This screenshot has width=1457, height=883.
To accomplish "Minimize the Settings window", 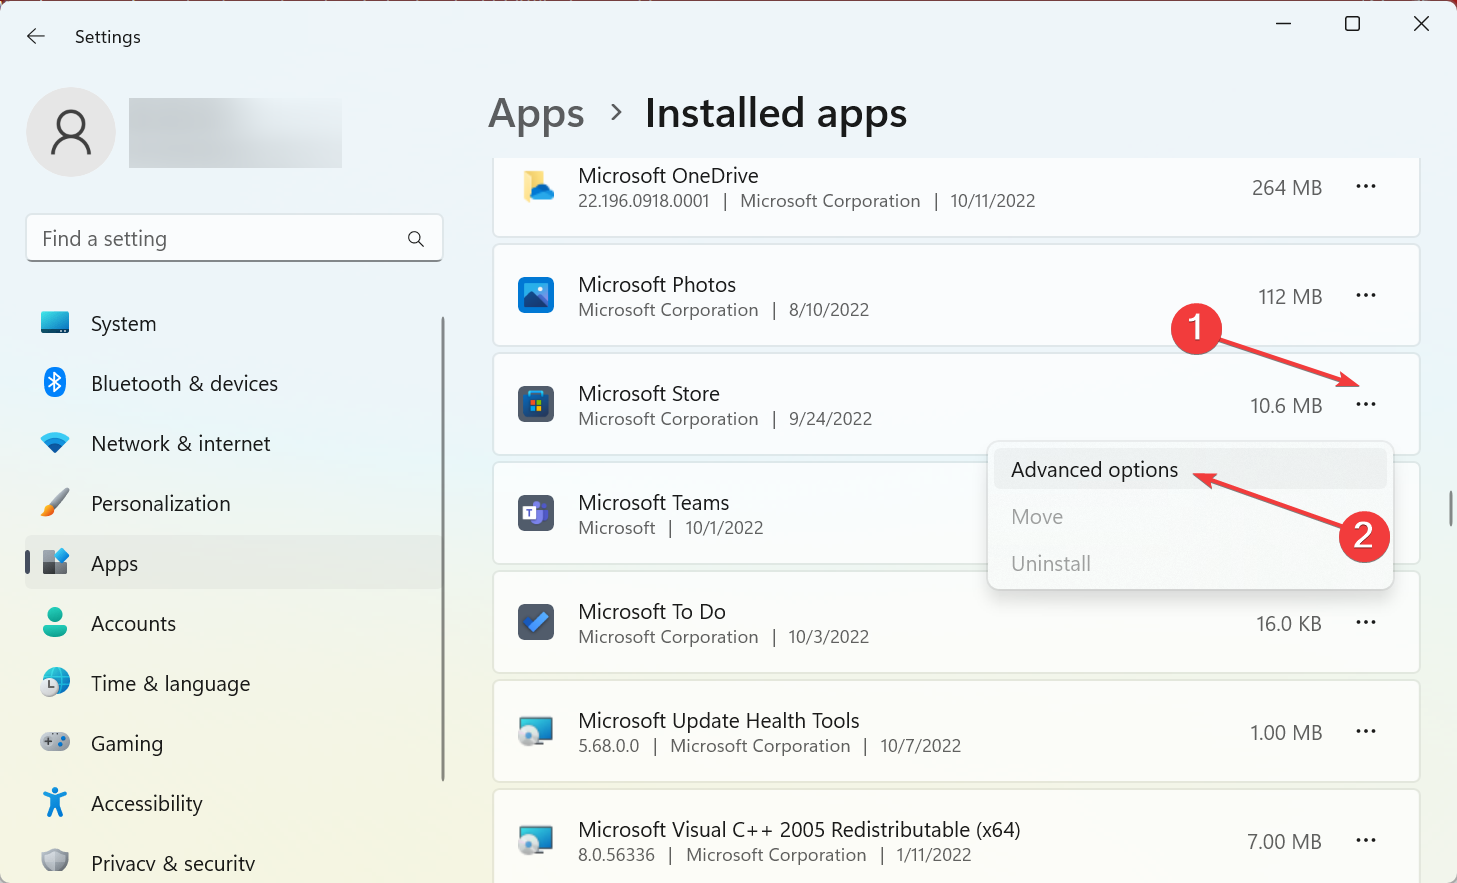I will (x=1284, y=24).
